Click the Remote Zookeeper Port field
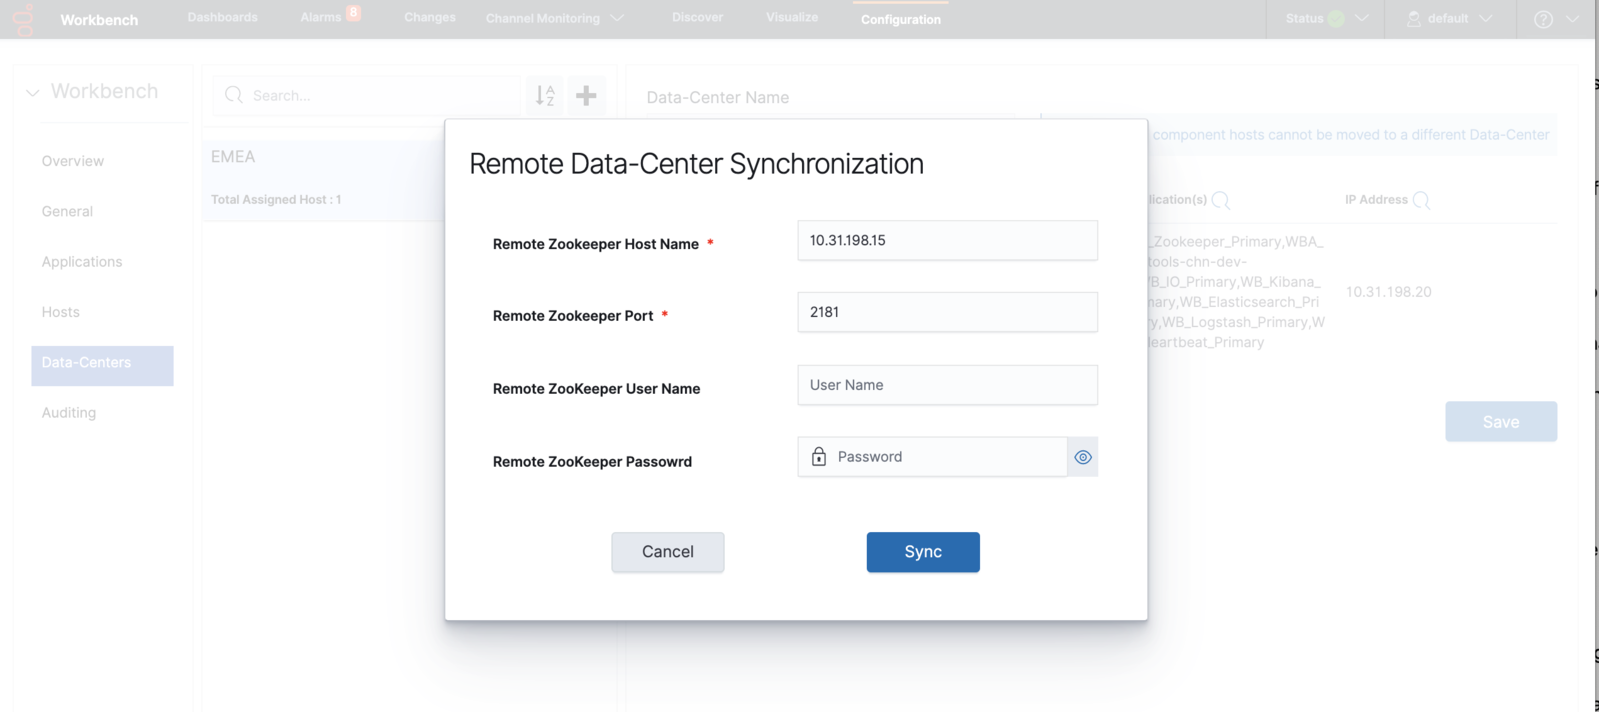1599x712 pixels. [x=947, y=312]
